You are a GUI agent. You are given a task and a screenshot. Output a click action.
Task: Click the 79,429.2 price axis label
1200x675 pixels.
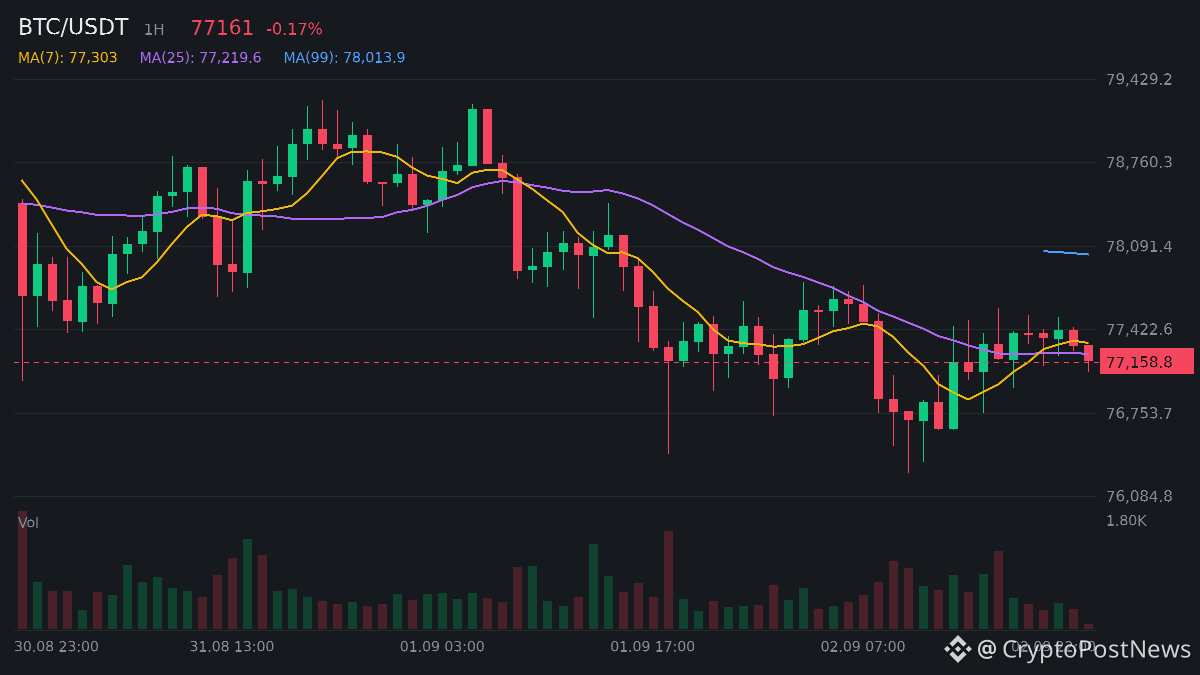[1139, 79]
